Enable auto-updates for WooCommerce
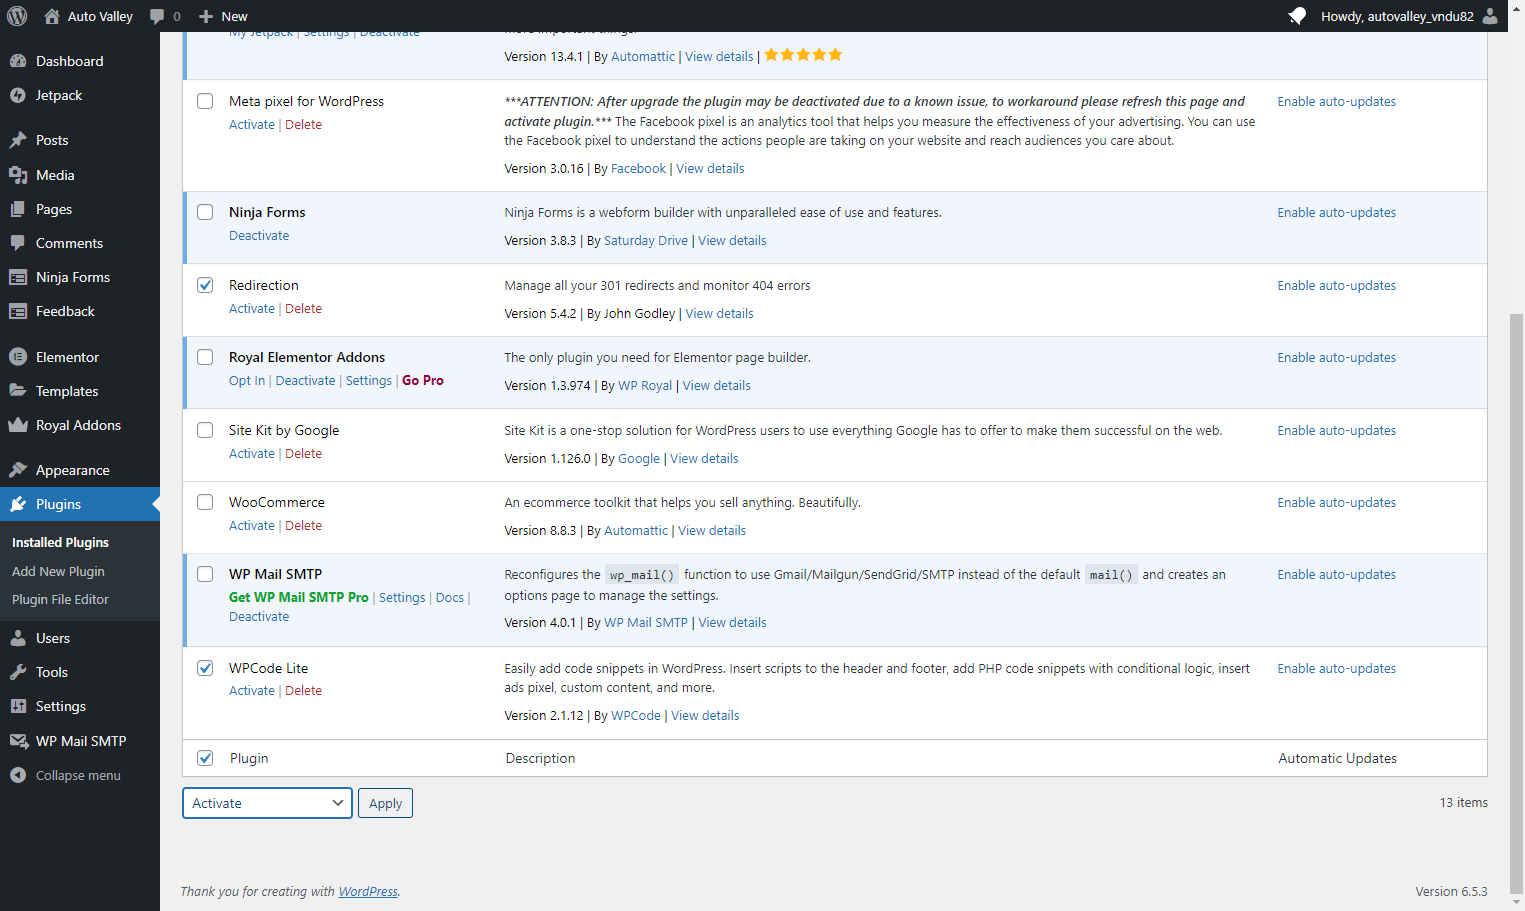Image resolution: width=1525 pixels, height=911 pixels. 1336,503
